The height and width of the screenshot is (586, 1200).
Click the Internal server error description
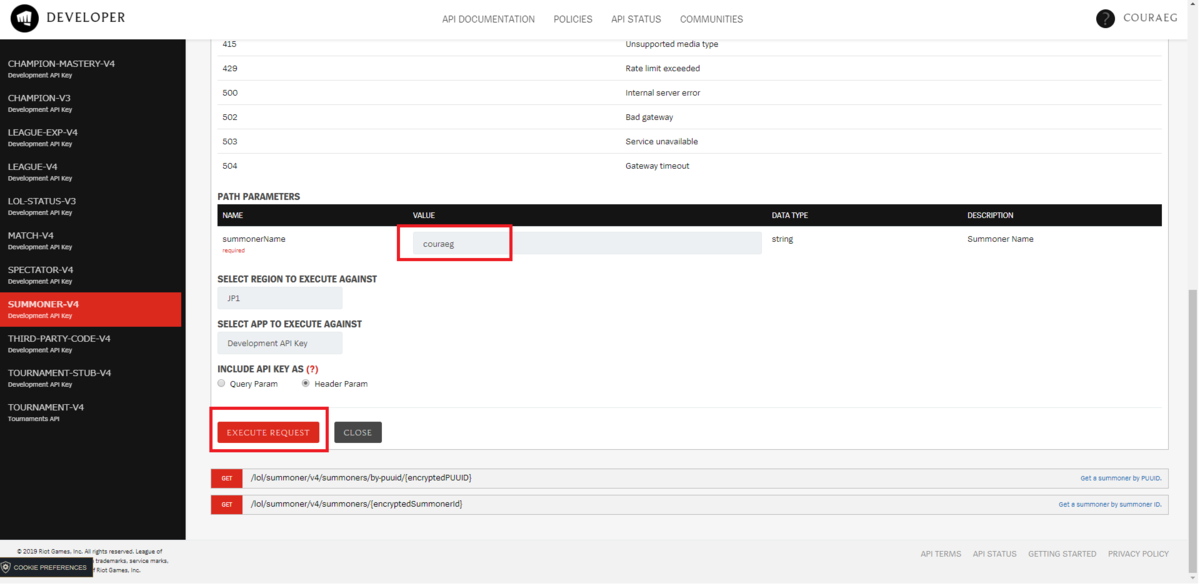pyautogui.click(x=663, y=93)
